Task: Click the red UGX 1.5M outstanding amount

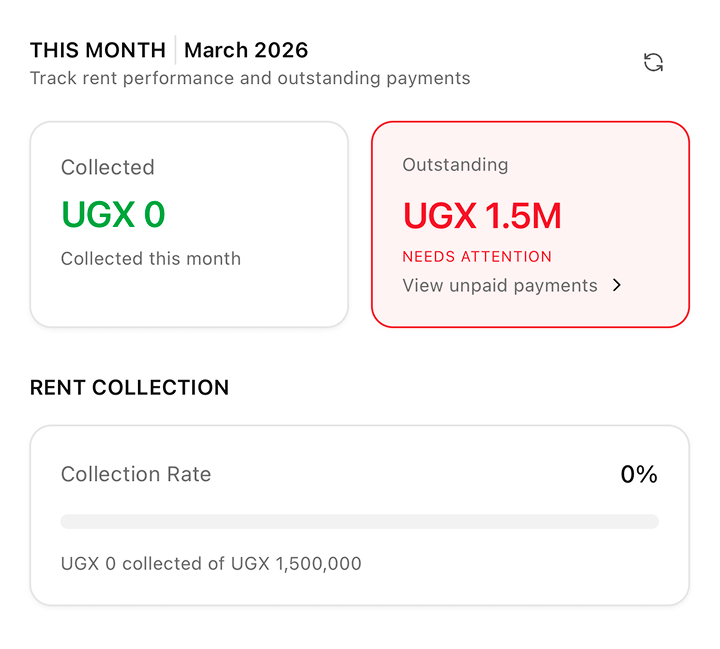Action: click(482, 216)
